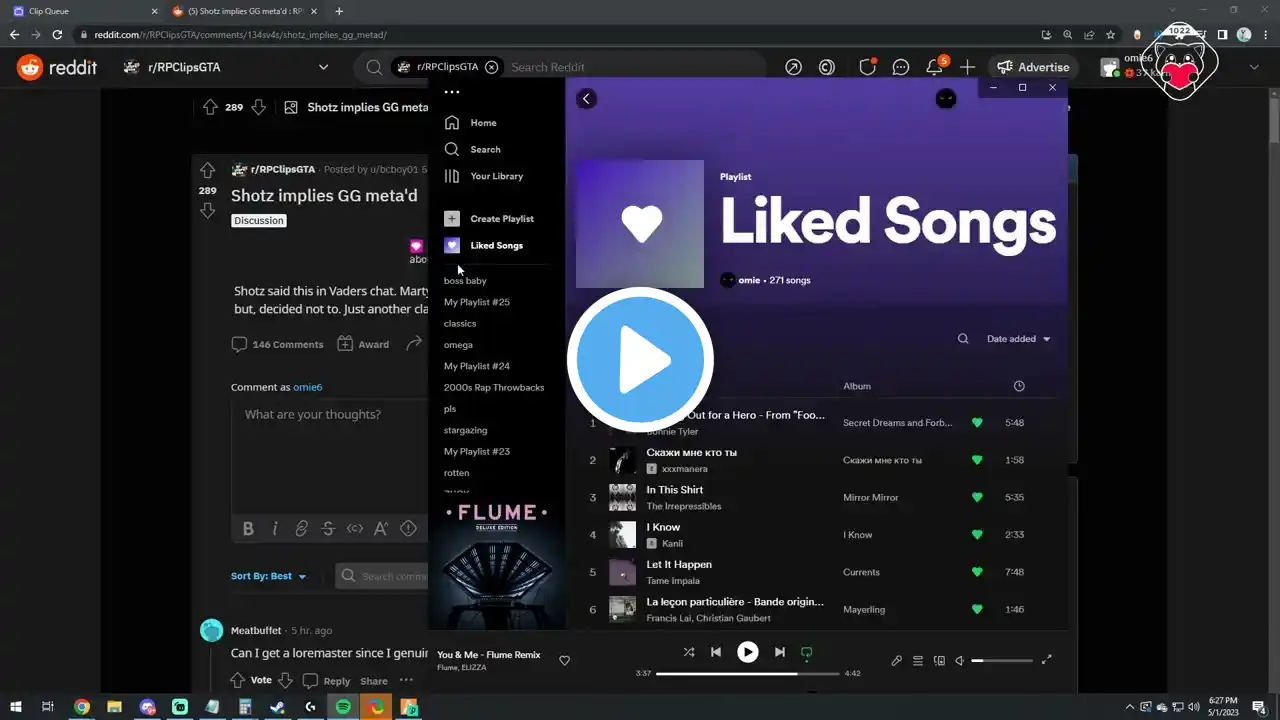Play the current song from the bottom player bar
1280x720 pixels.
pyautogui.click(x=747, y=652)
